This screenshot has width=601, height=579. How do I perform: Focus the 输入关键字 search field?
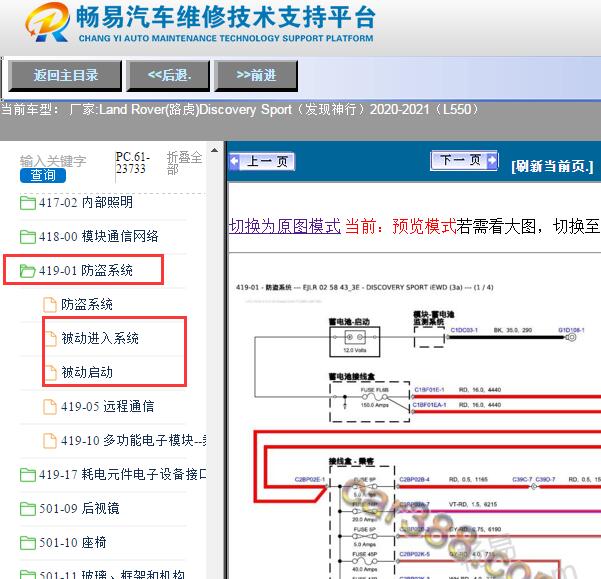coord(53,161)
